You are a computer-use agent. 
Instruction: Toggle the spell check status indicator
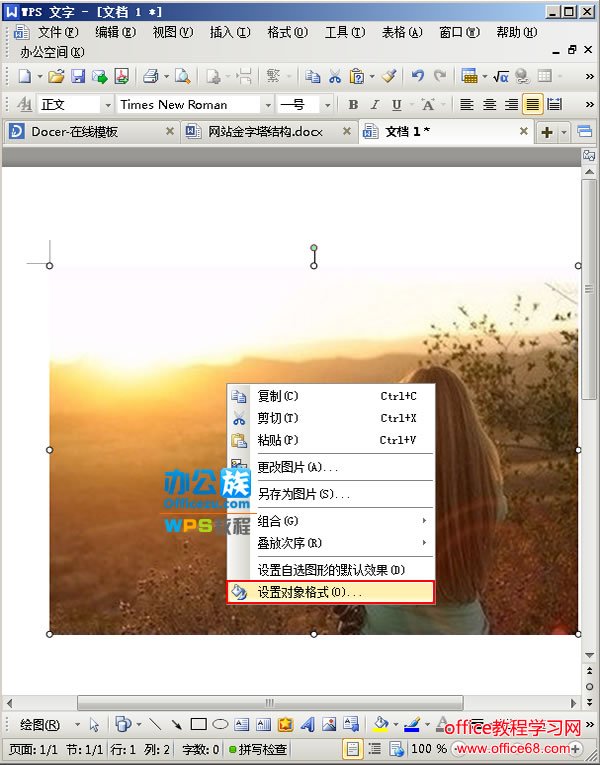click(258, 749)
